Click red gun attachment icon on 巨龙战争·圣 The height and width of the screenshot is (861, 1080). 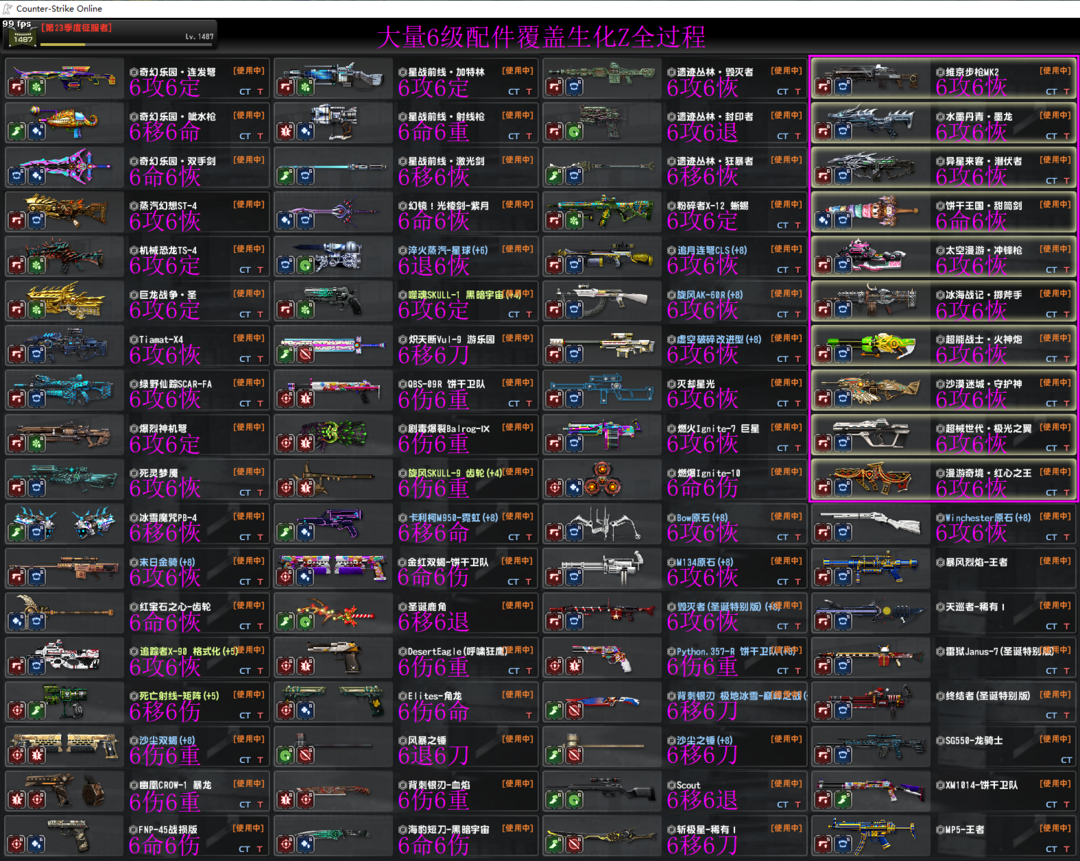17,310
